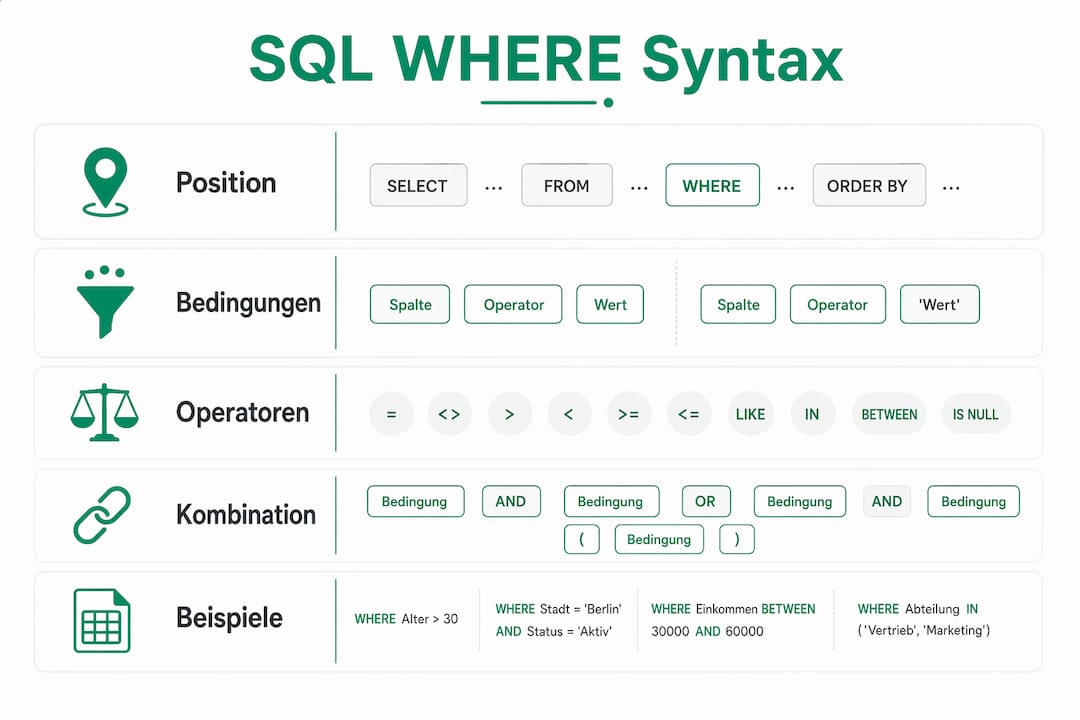
Task: Click the line WHERE Stadt = 'Berlin'
Action: (559, 609)
